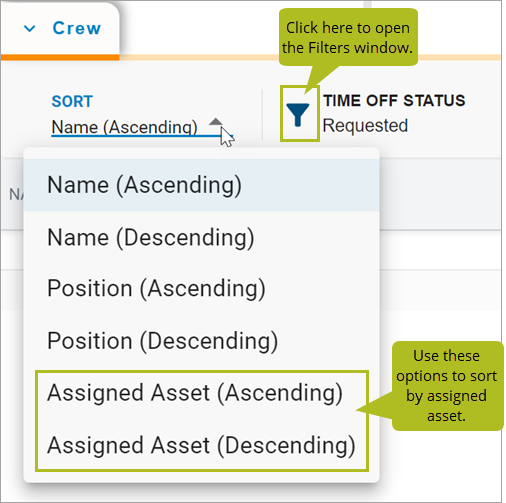Viewport: 506px width, 503px height.
Task: Collapse the Crew section chevron
Action: [x=30, y=29]
